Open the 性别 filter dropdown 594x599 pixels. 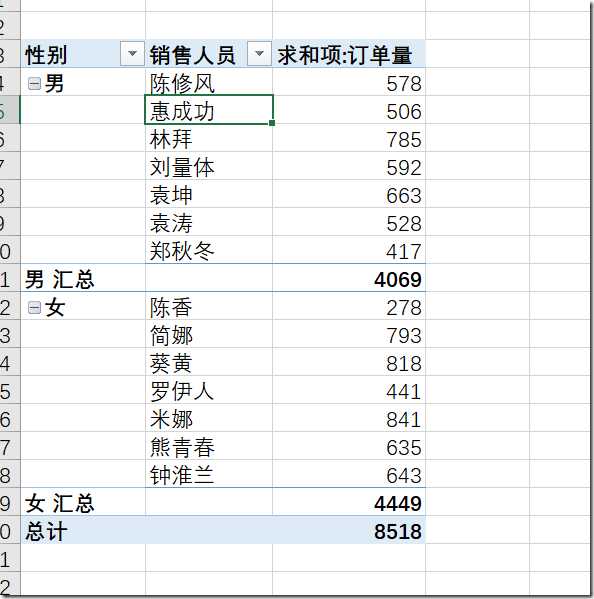pyautogui.click(x=132, y=53)
